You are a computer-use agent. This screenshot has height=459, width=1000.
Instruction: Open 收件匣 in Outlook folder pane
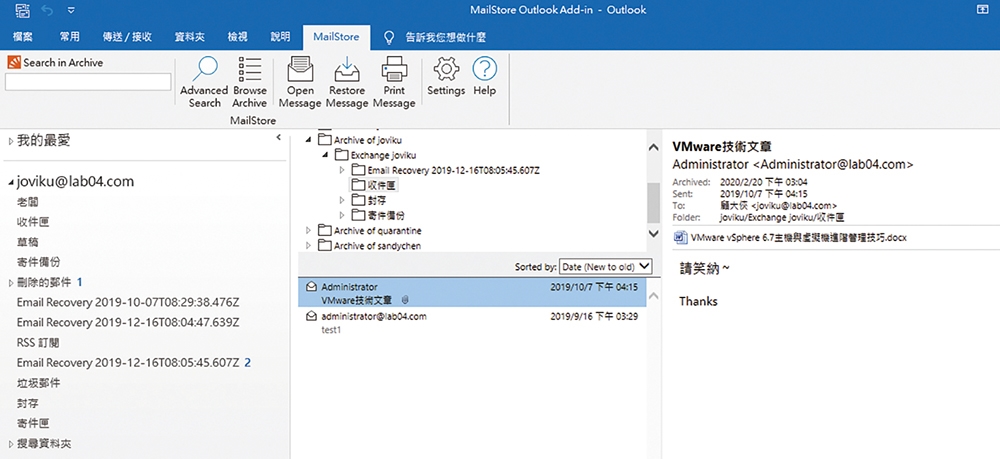[33, 222]
